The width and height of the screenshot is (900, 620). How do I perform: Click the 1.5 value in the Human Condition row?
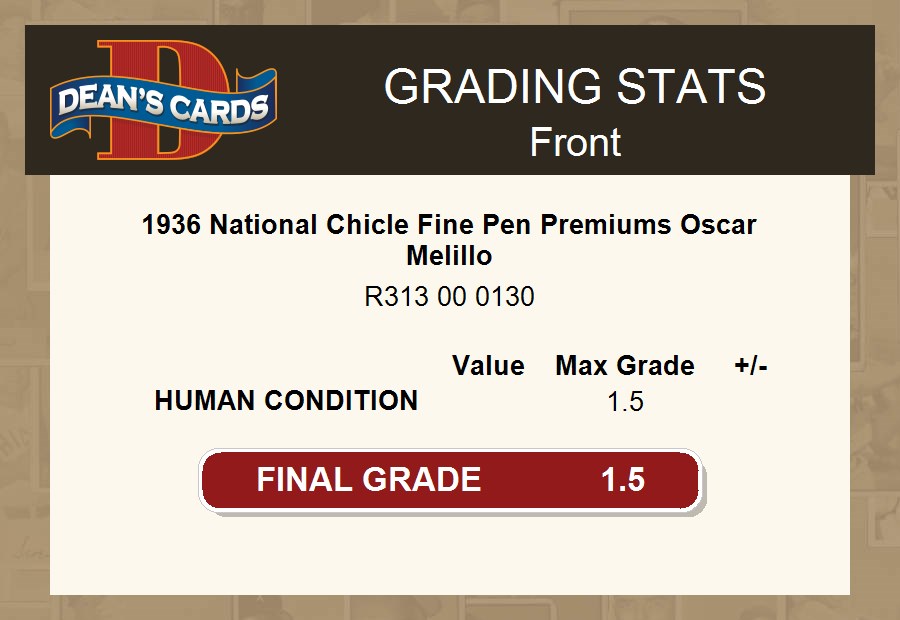[625, 402]
